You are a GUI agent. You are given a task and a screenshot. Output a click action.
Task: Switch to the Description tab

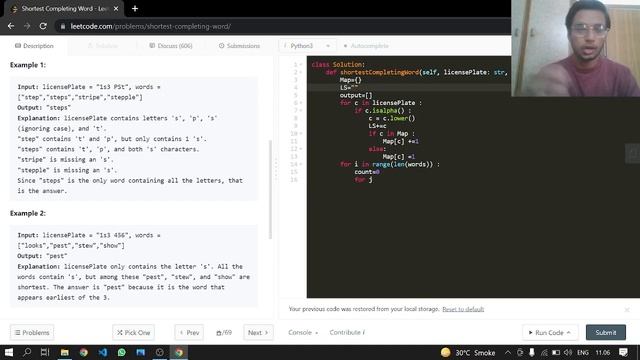(34, 46)
